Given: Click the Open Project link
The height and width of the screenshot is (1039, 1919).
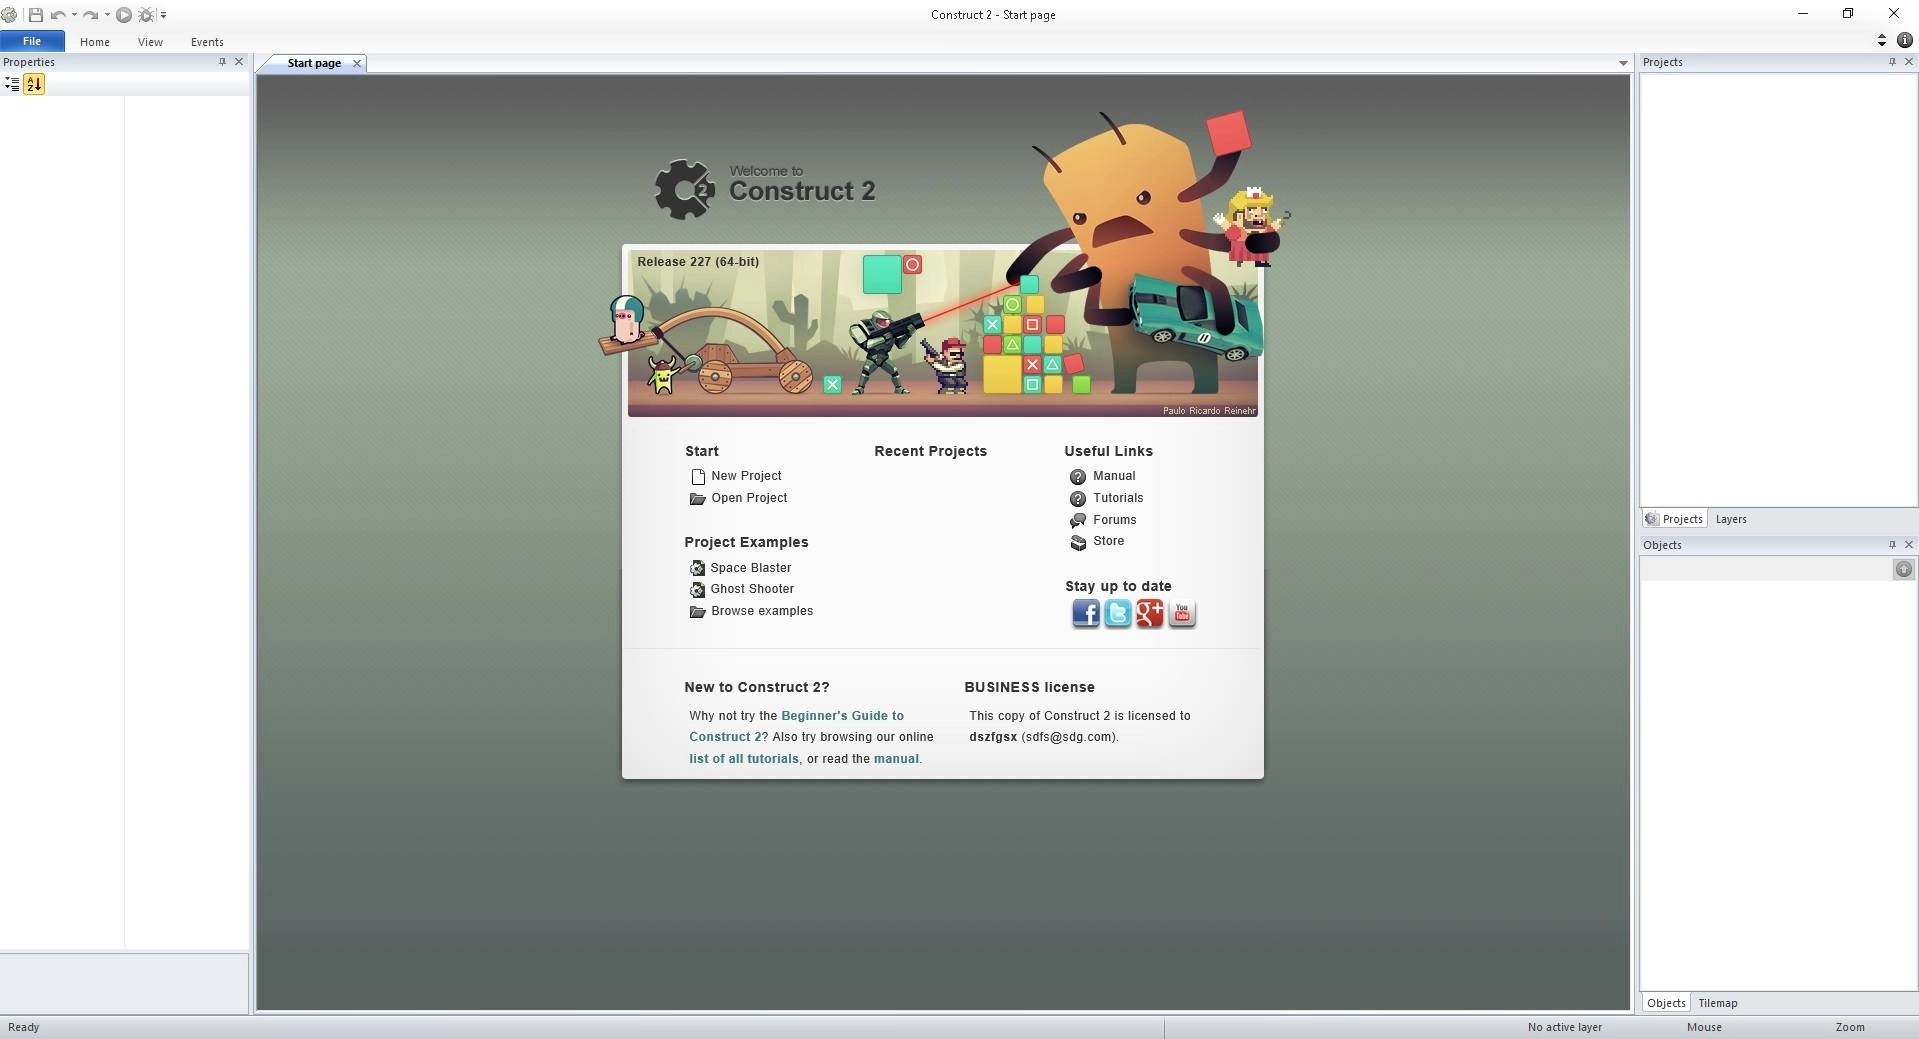Looking at the screenshot, I should coord(749,498).
